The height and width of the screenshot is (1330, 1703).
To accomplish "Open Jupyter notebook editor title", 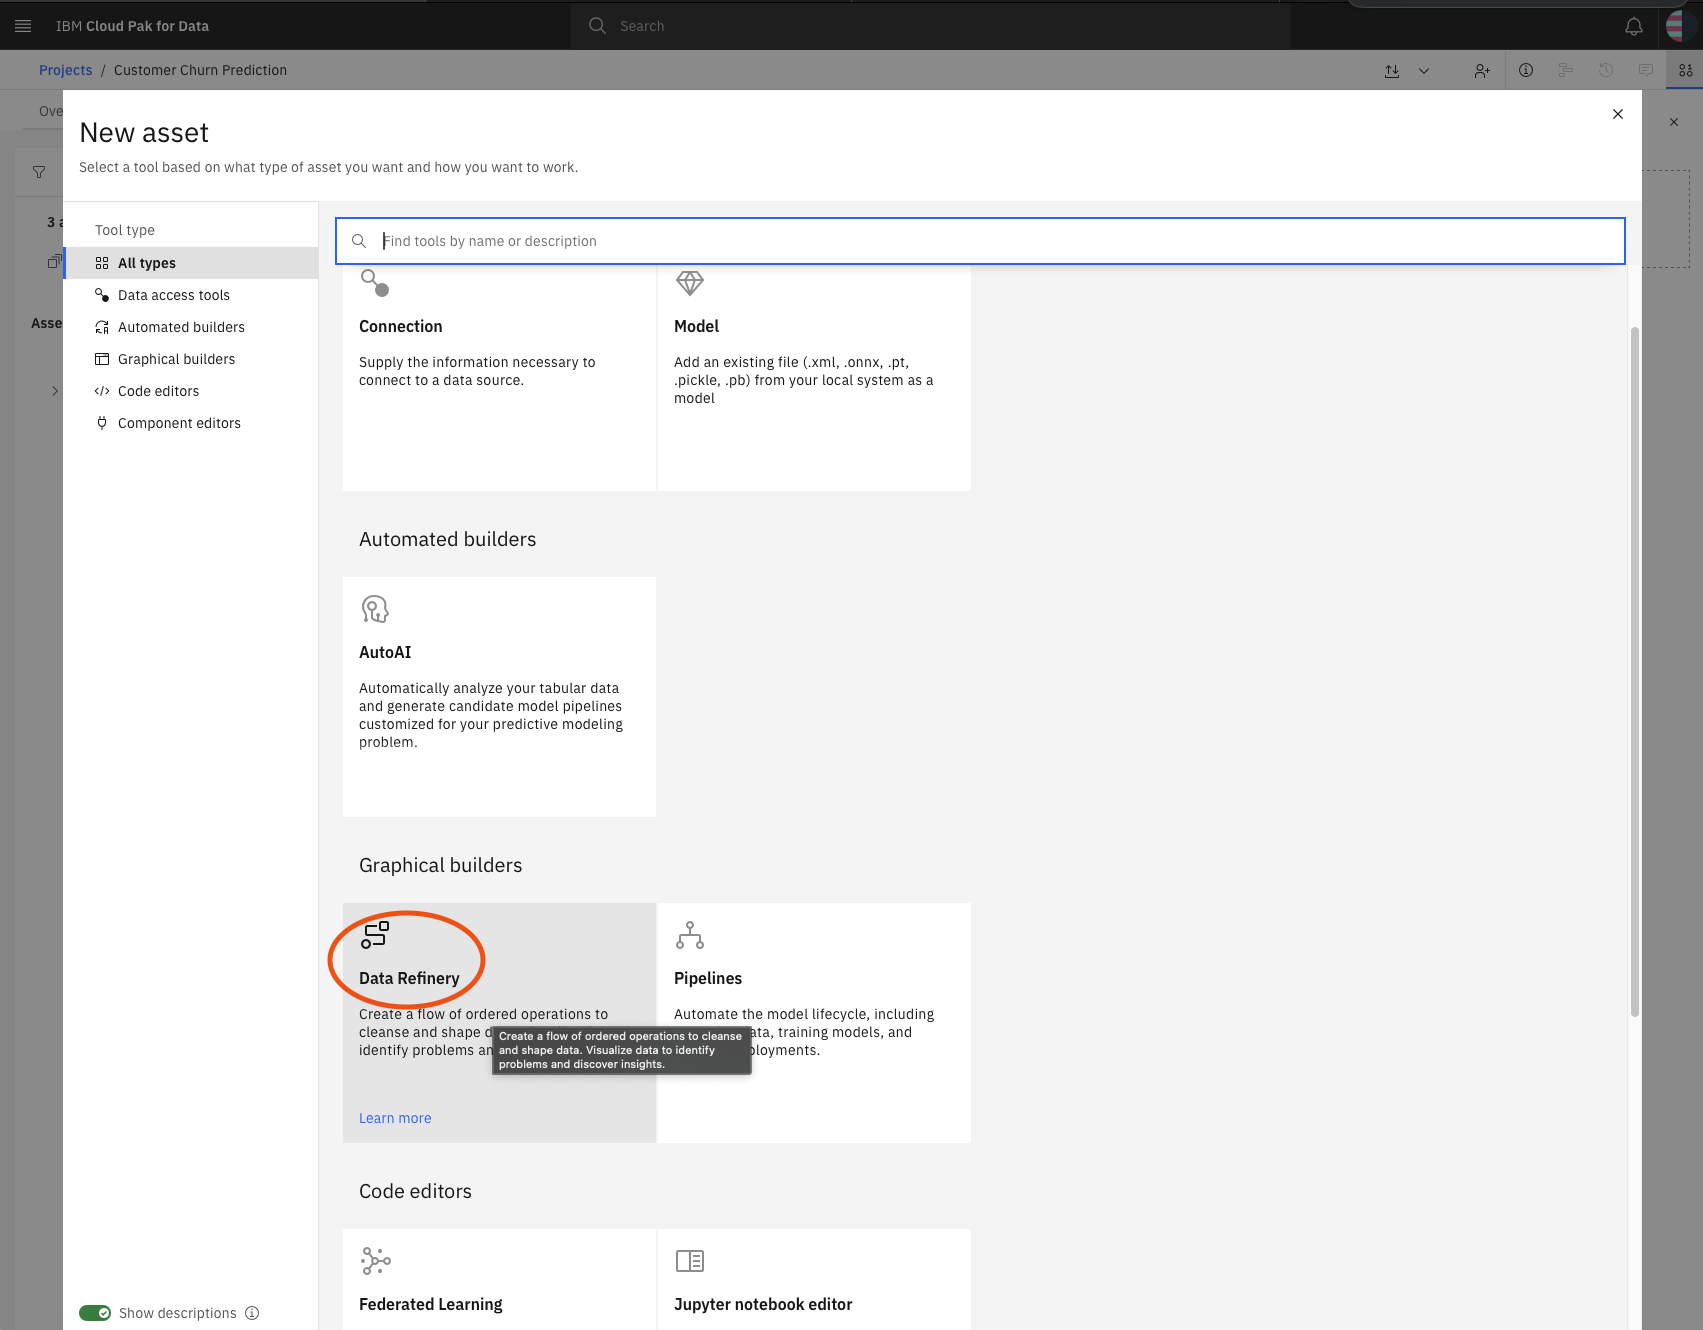I will click(x=763, y=1304).
